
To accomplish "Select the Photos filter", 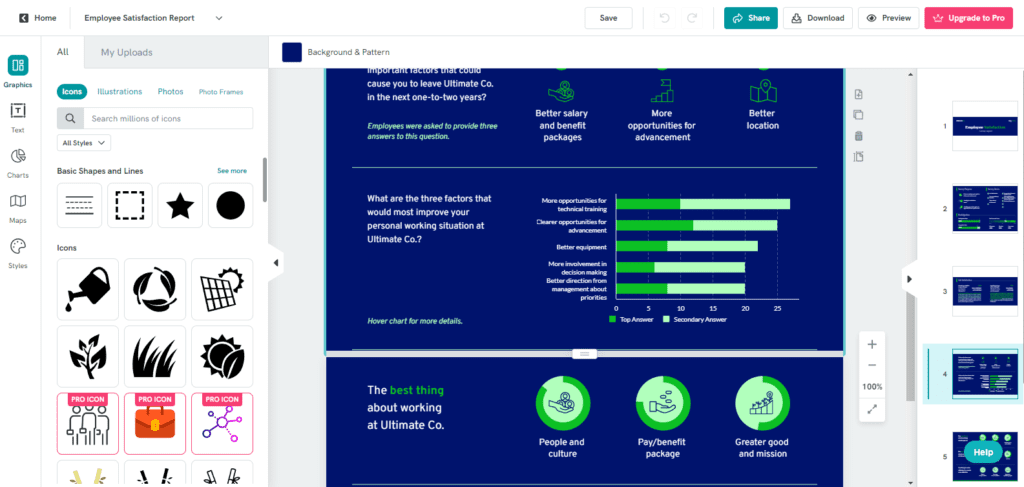I will (x=170, y=91).
